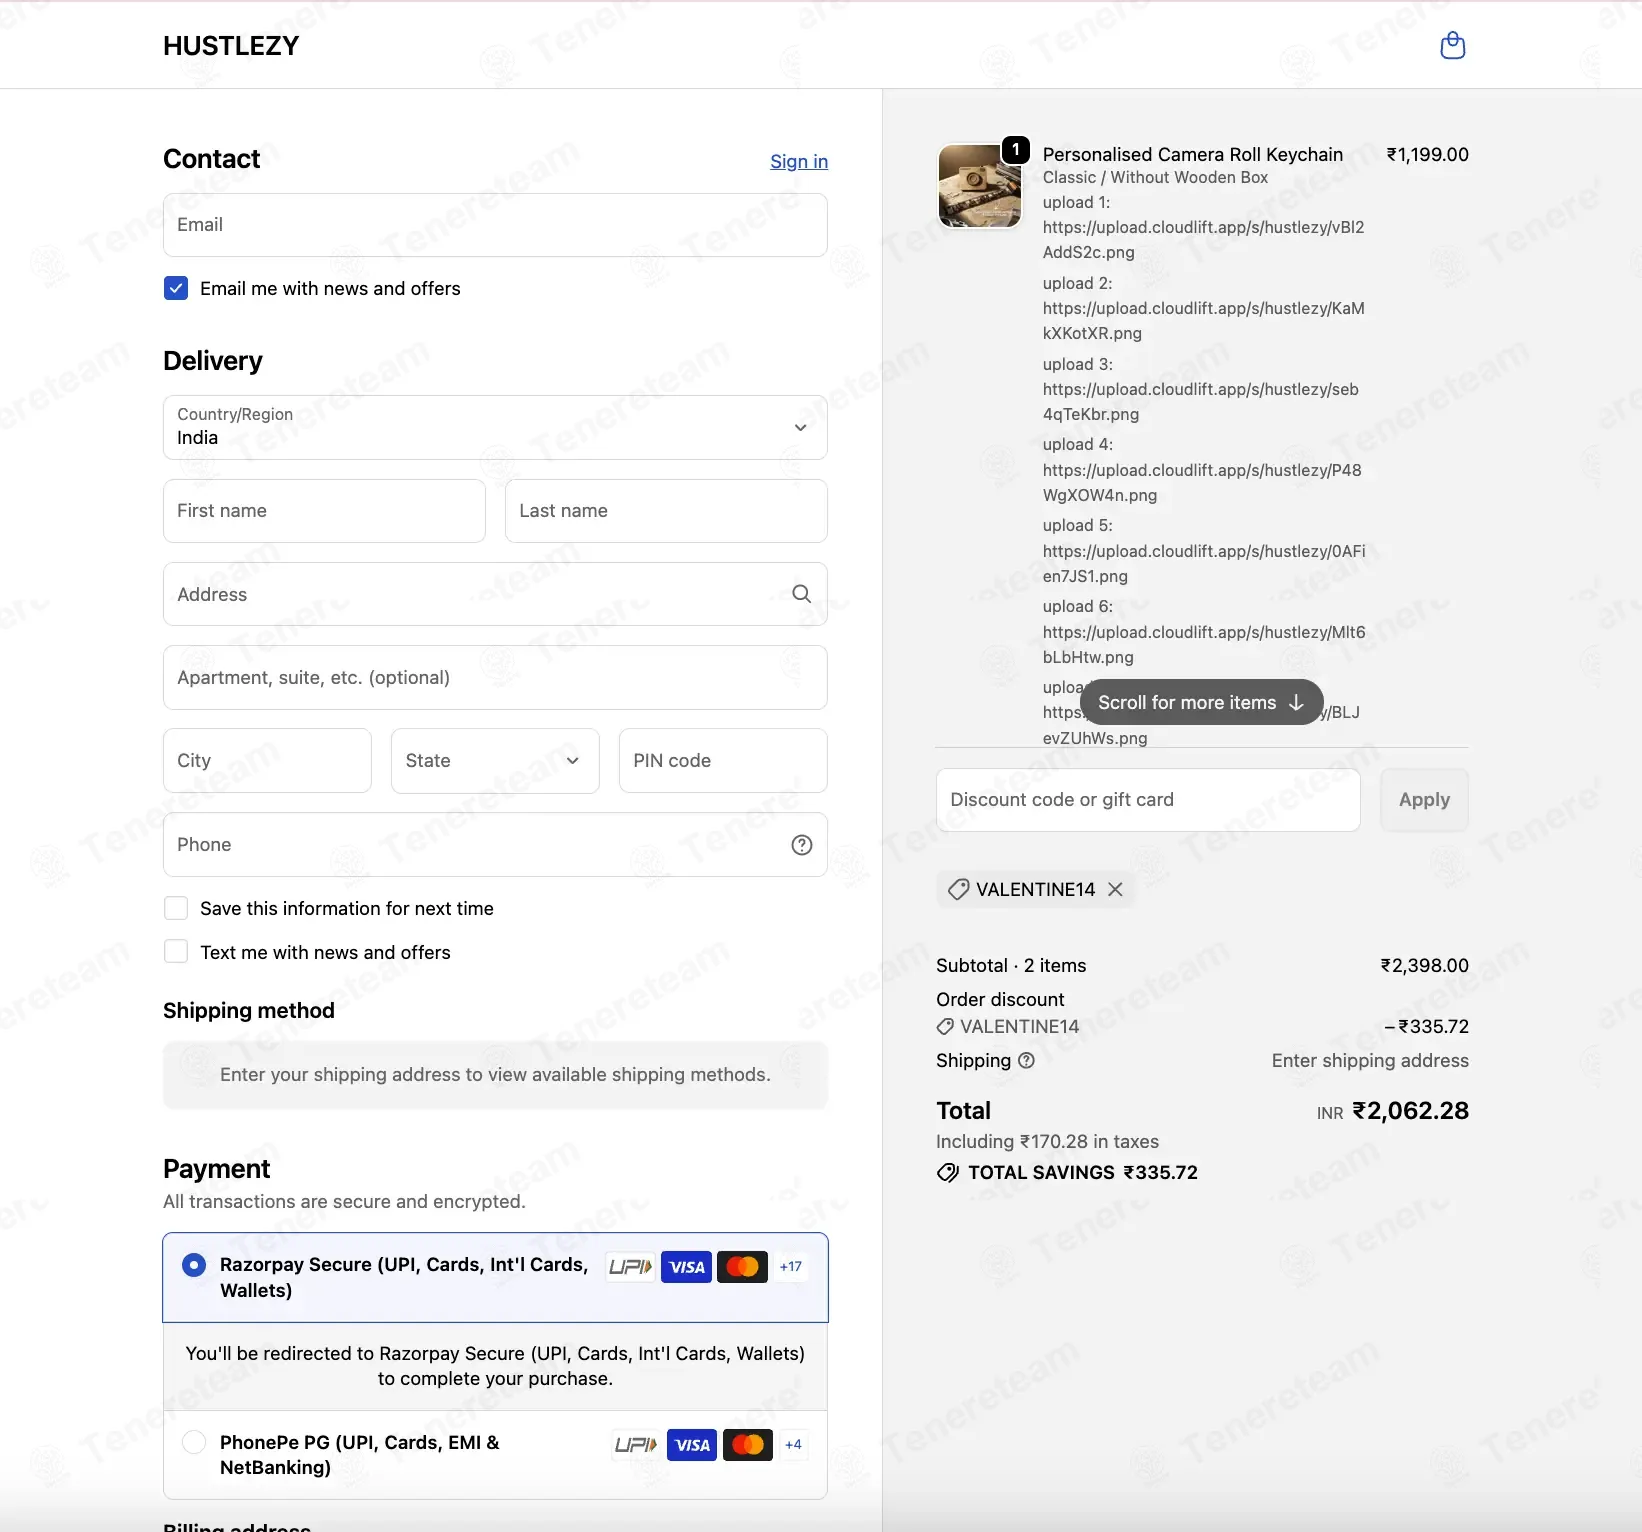Open the State dropdown
This screenshot has height=1532, width=1642.
tap(495, 761)
